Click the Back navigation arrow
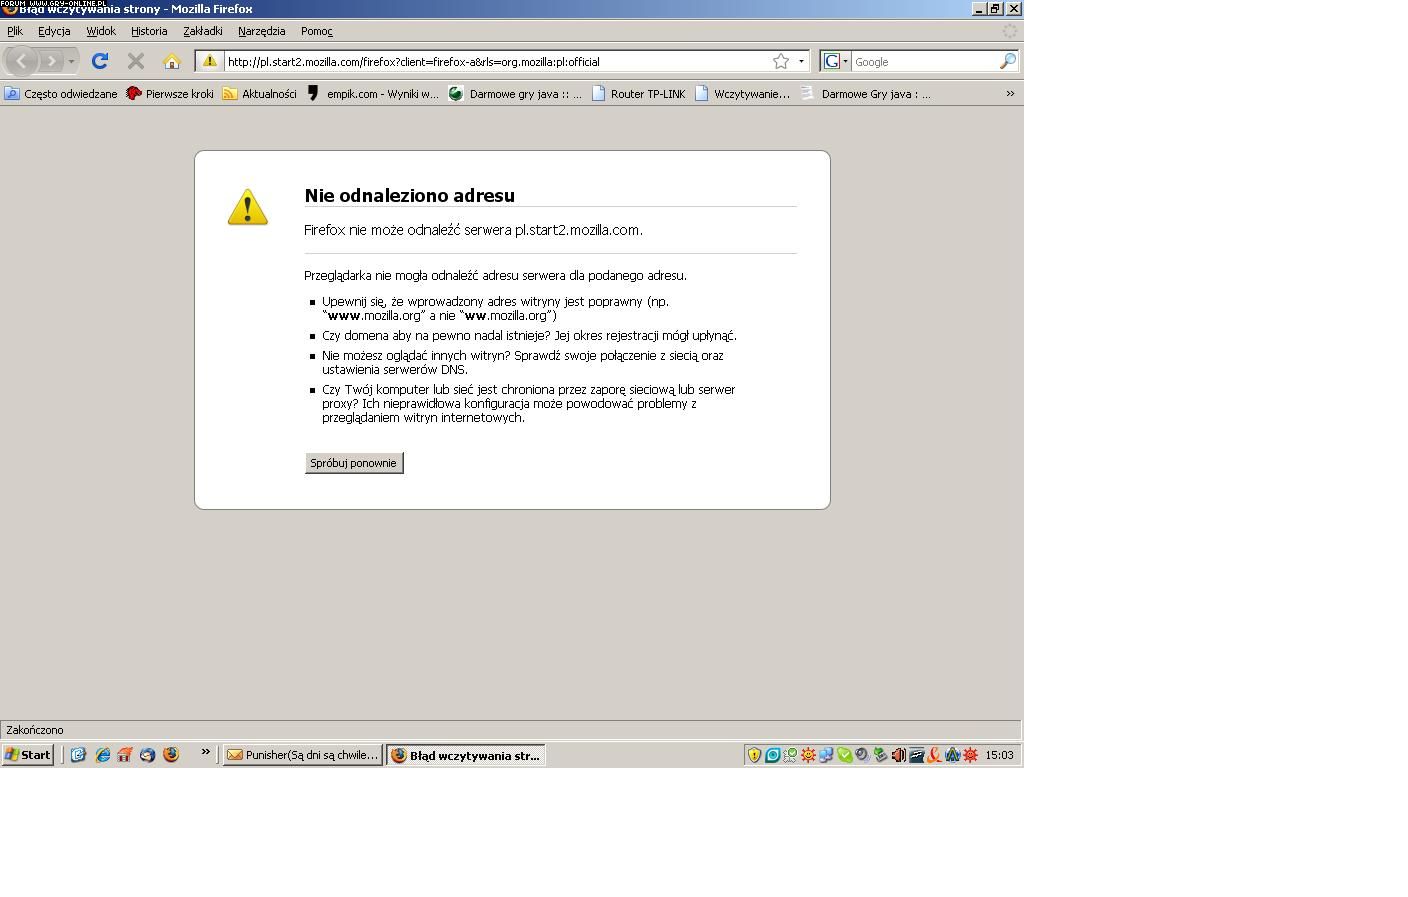The image size is (1408, 897). tap(21, 62)
